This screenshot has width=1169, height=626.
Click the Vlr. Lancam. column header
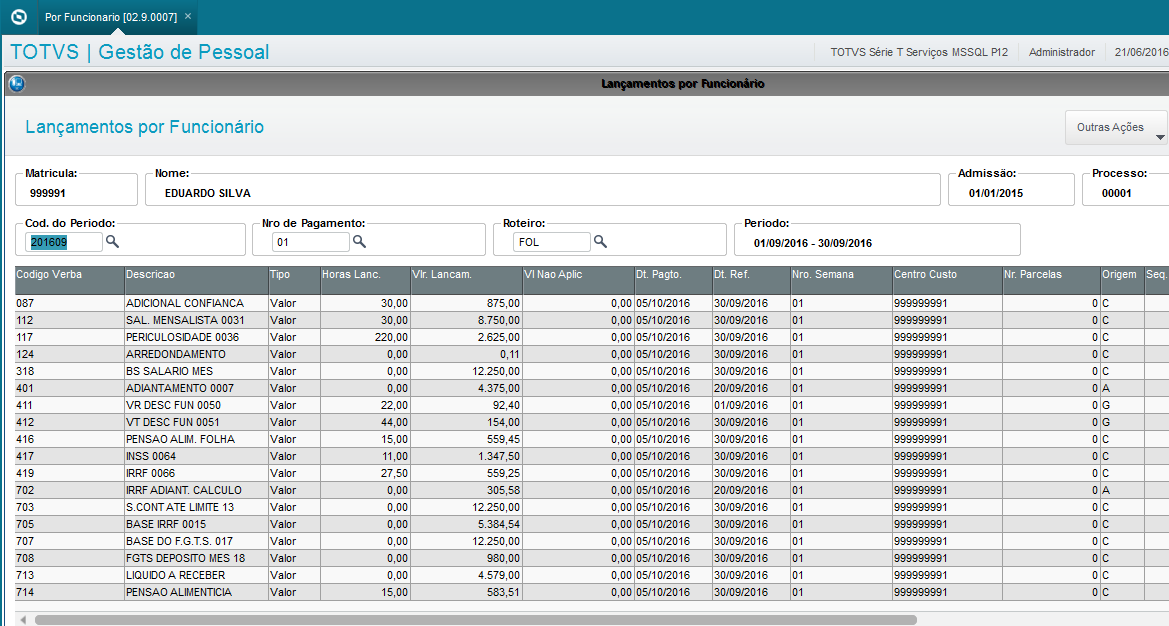pyautogui.click(x=466, y=279)
